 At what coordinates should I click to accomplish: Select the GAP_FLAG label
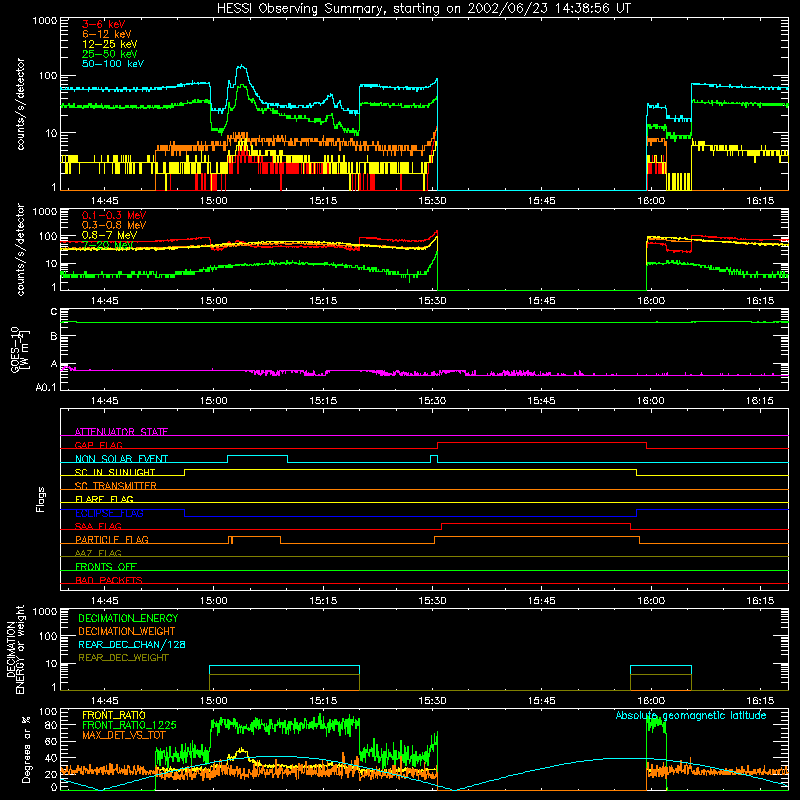coord(98,445)
